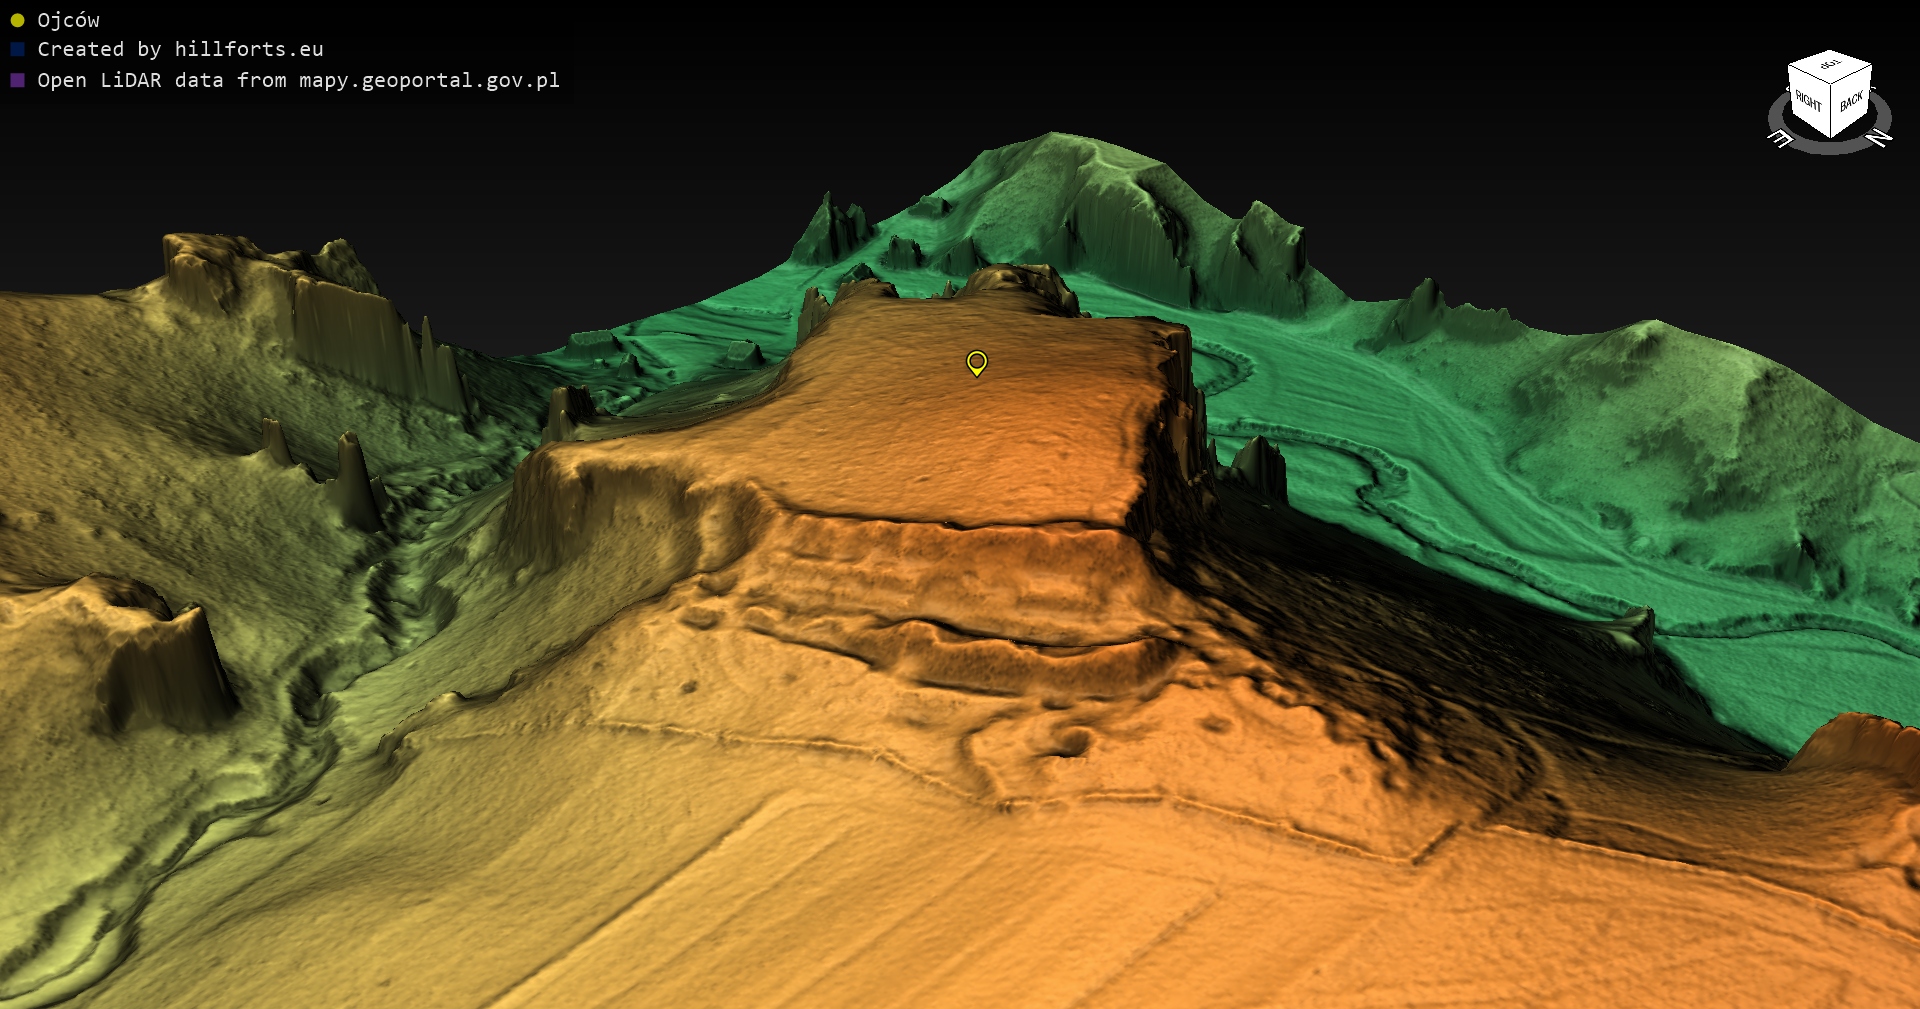Select the RIGHT face of the view cube
Screen dimensions: 1920x1009
(x=1809, y=102)
